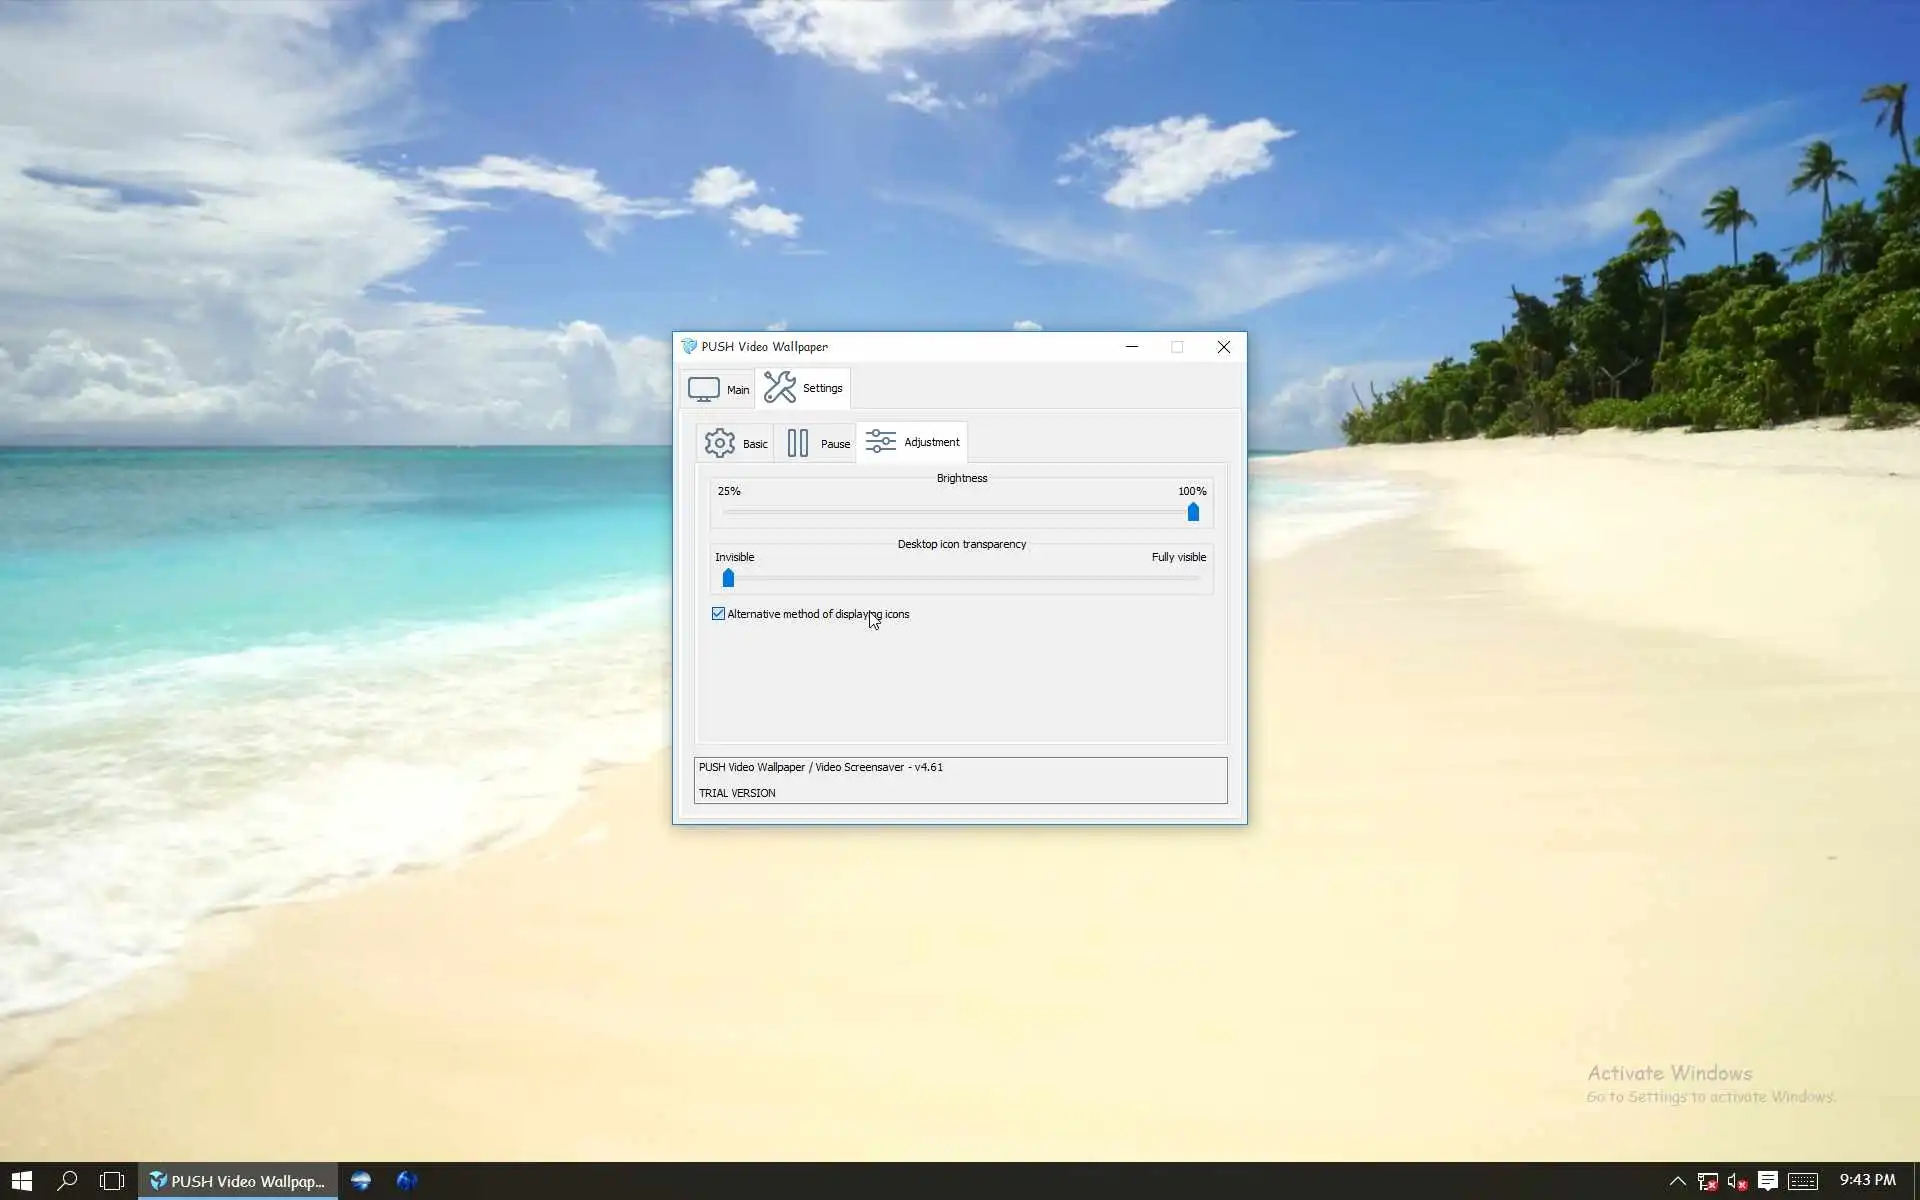Click the muted volume tray icon
The width and height of the screenshot is (1920, 1200).
point(1737,1181)
